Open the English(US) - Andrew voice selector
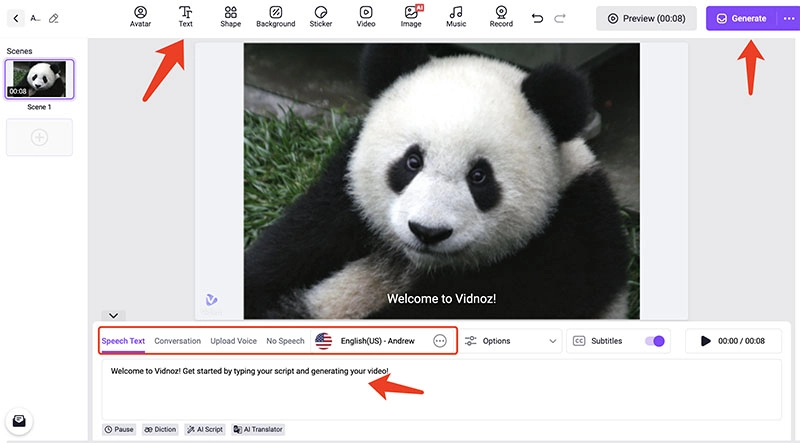The image size is (800, 443). [377, 341]
